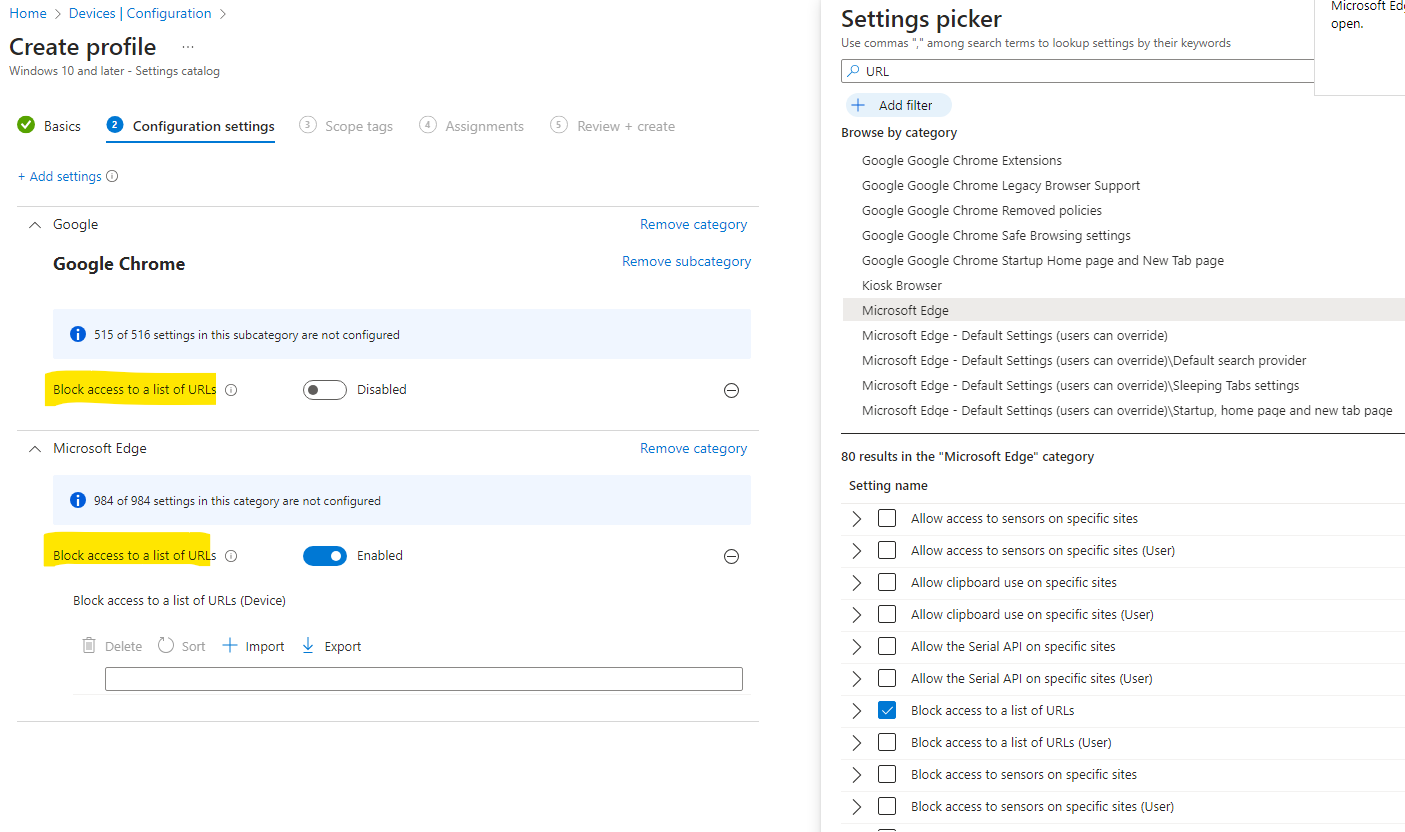Click the Import plus icon

click(x=229, y=646)
